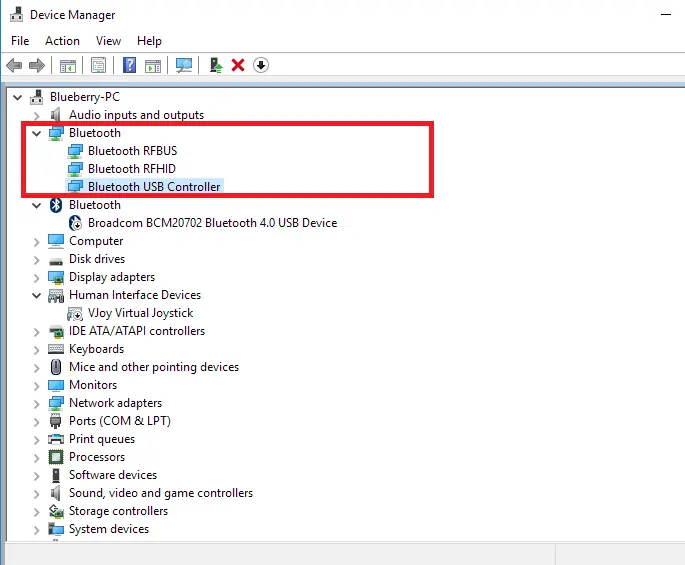
Task: Click the Storage controllers icon
Action: [x=55, y=511]
